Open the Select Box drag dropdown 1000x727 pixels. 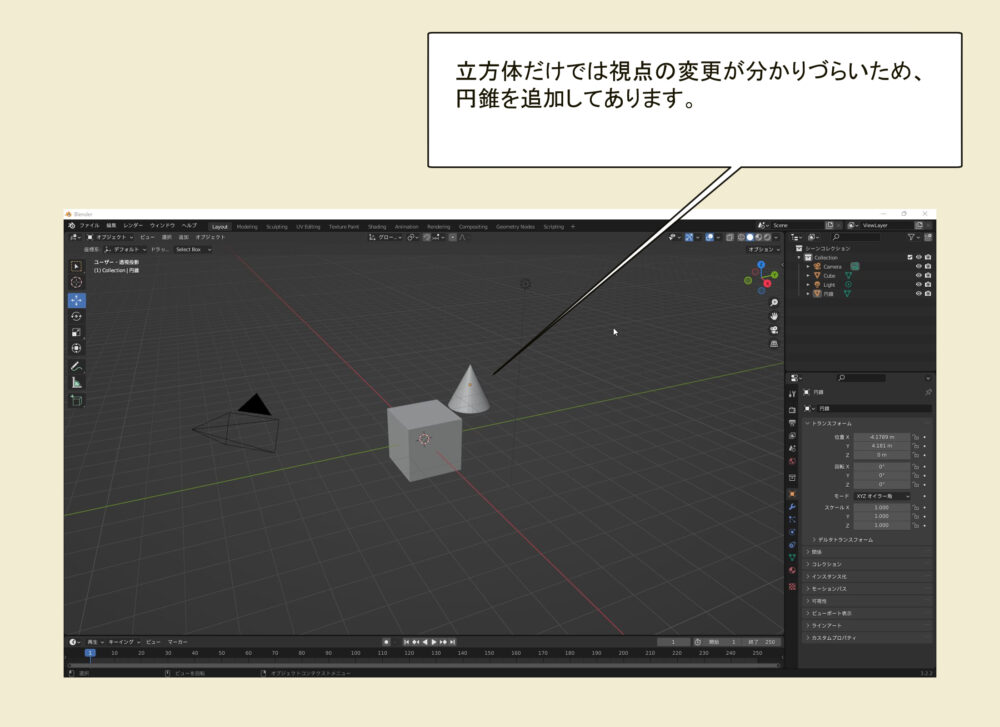pos(193,249)
